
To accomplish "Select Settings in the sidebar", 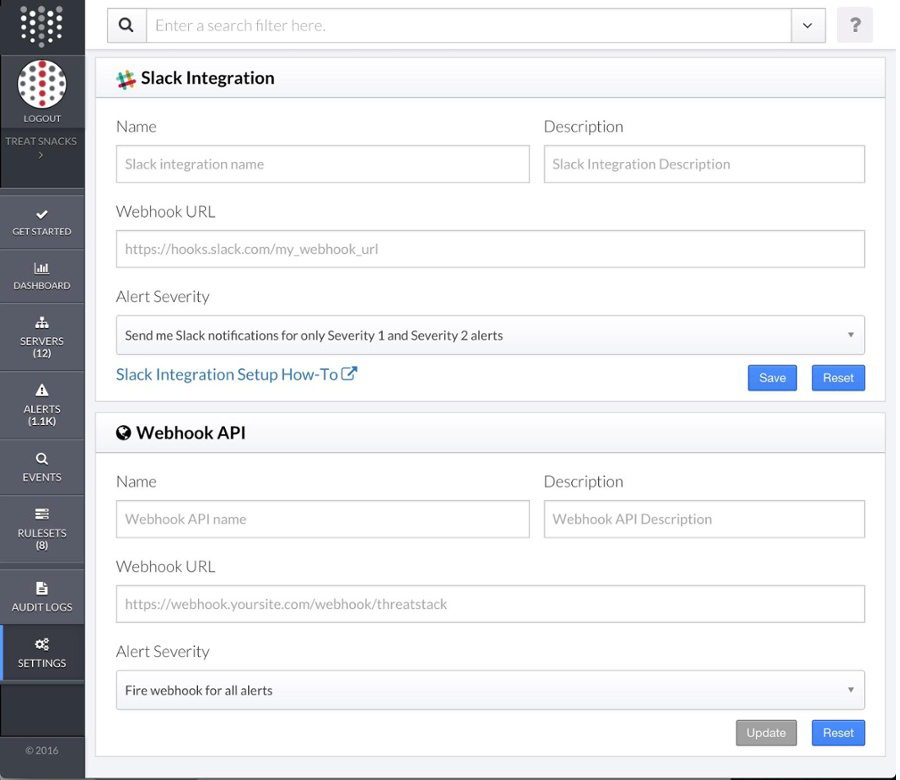I will (42, 653).
